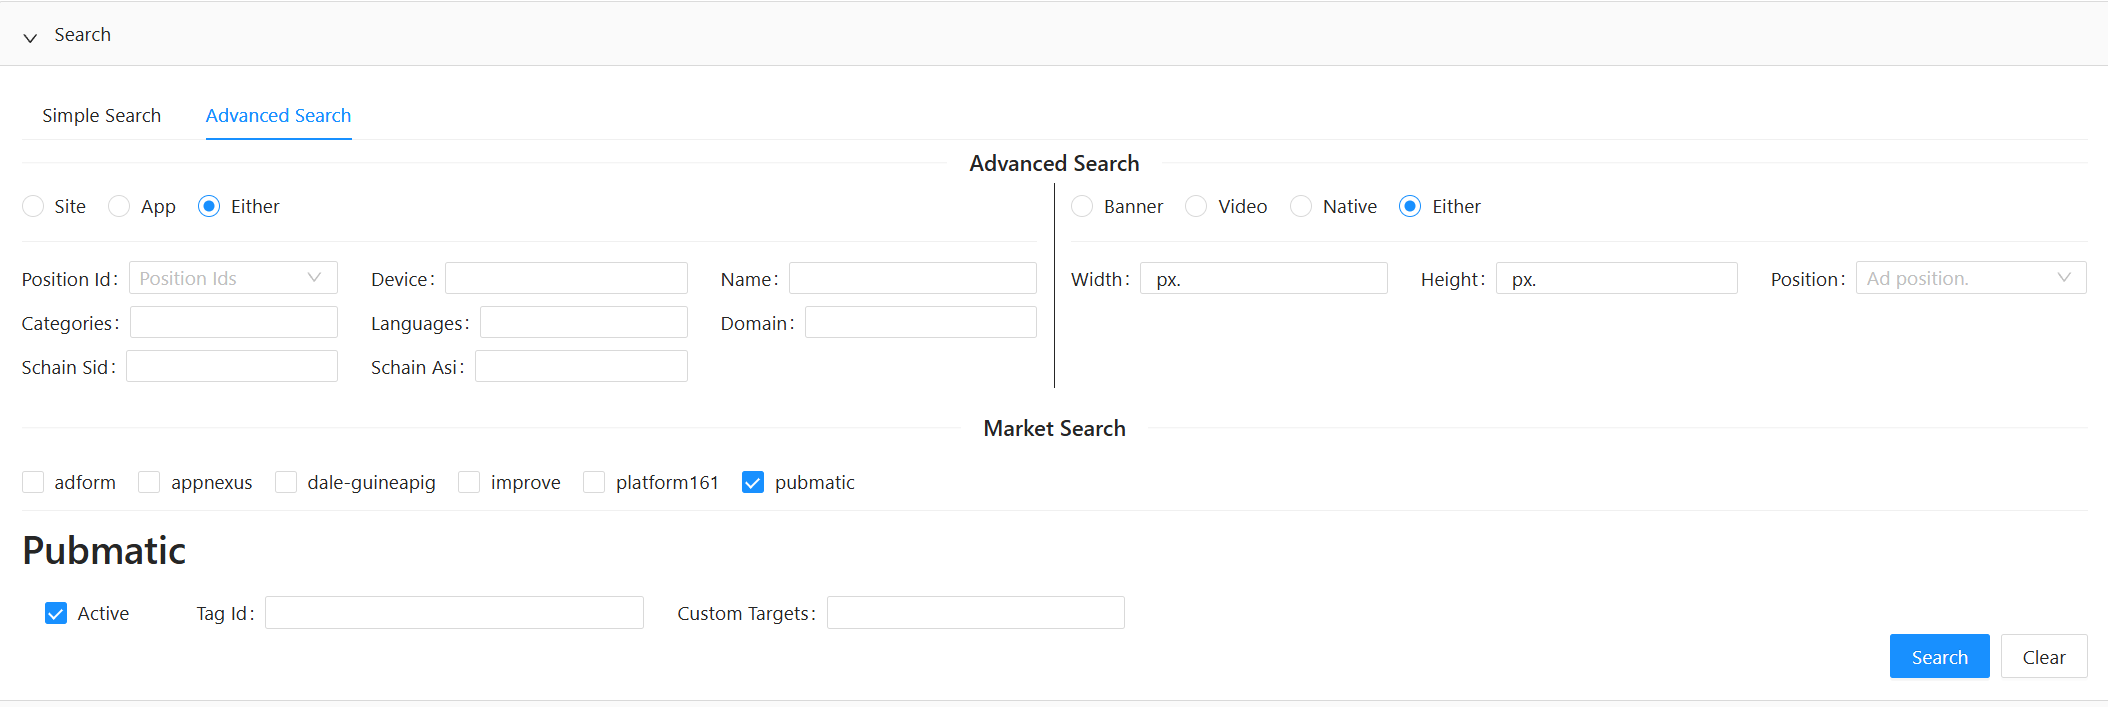The width and height of the screenshot is (2108, 707).
Task: Tick the platform161 checkbox
Action: (x=594, y=483)
